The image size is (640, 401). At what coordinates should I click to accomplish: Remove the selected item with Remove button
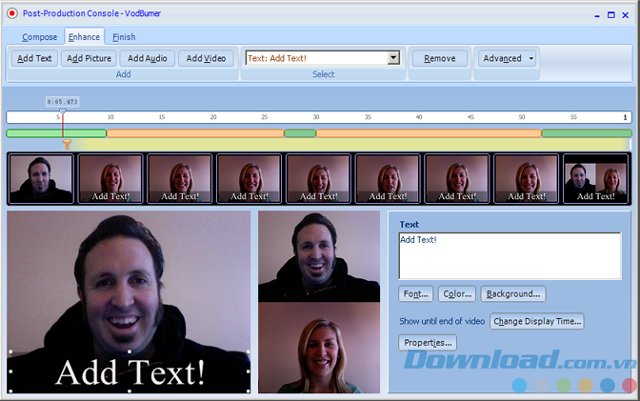[439, 59]
